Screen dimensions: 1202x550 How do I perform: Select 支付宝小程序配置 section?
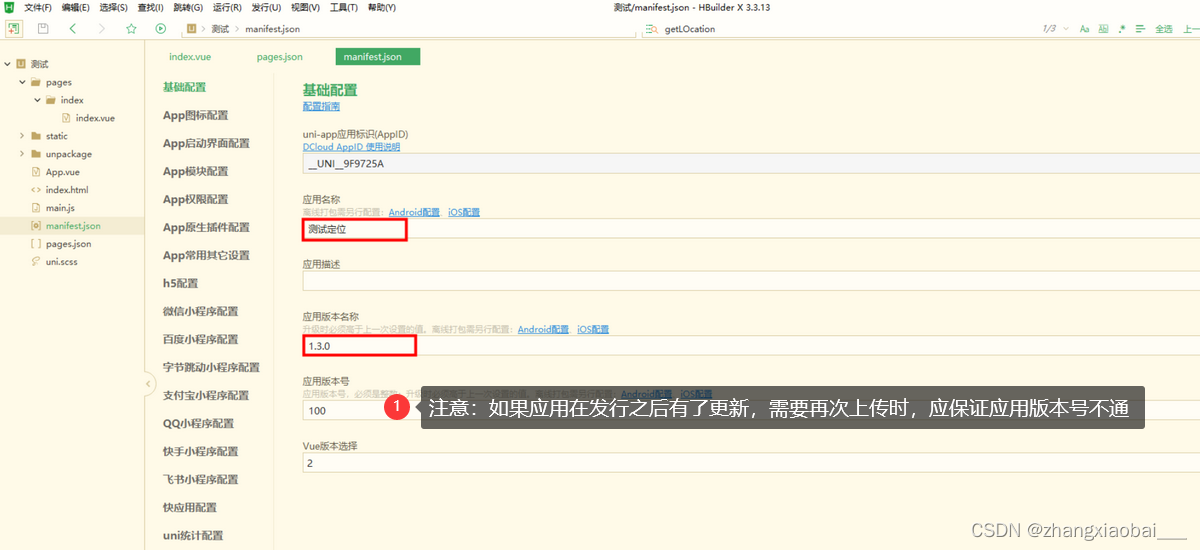click(x=206, y=395)
